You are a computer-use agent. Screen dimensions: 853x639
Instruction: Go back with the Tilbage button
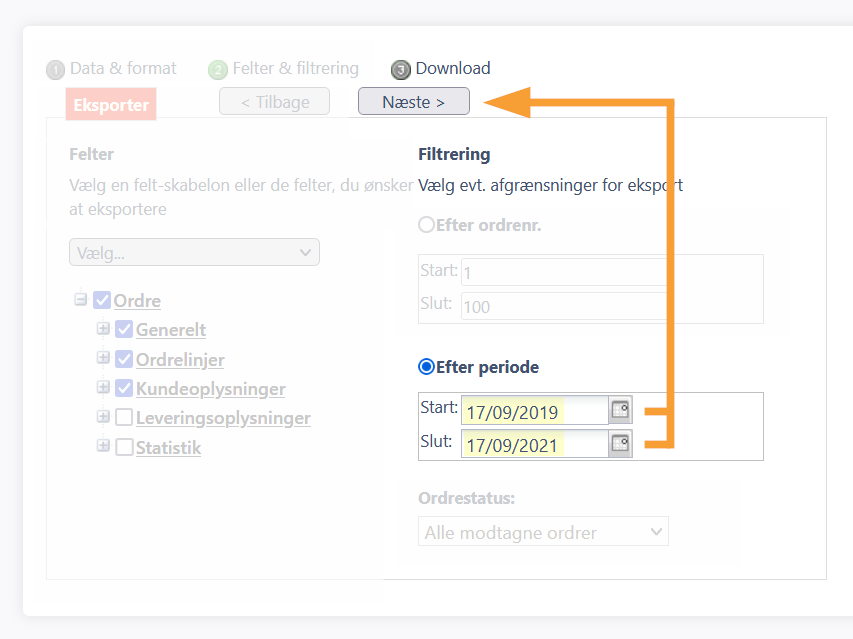(x=275, y=102)
